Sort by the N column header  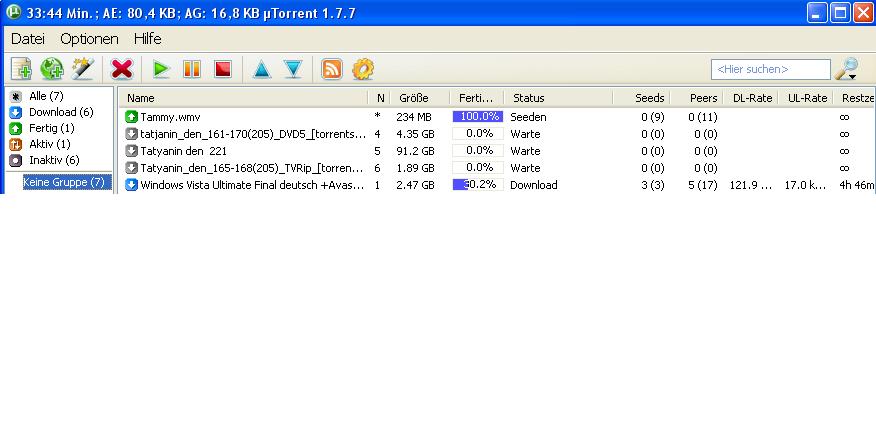[x=380, y=98]
